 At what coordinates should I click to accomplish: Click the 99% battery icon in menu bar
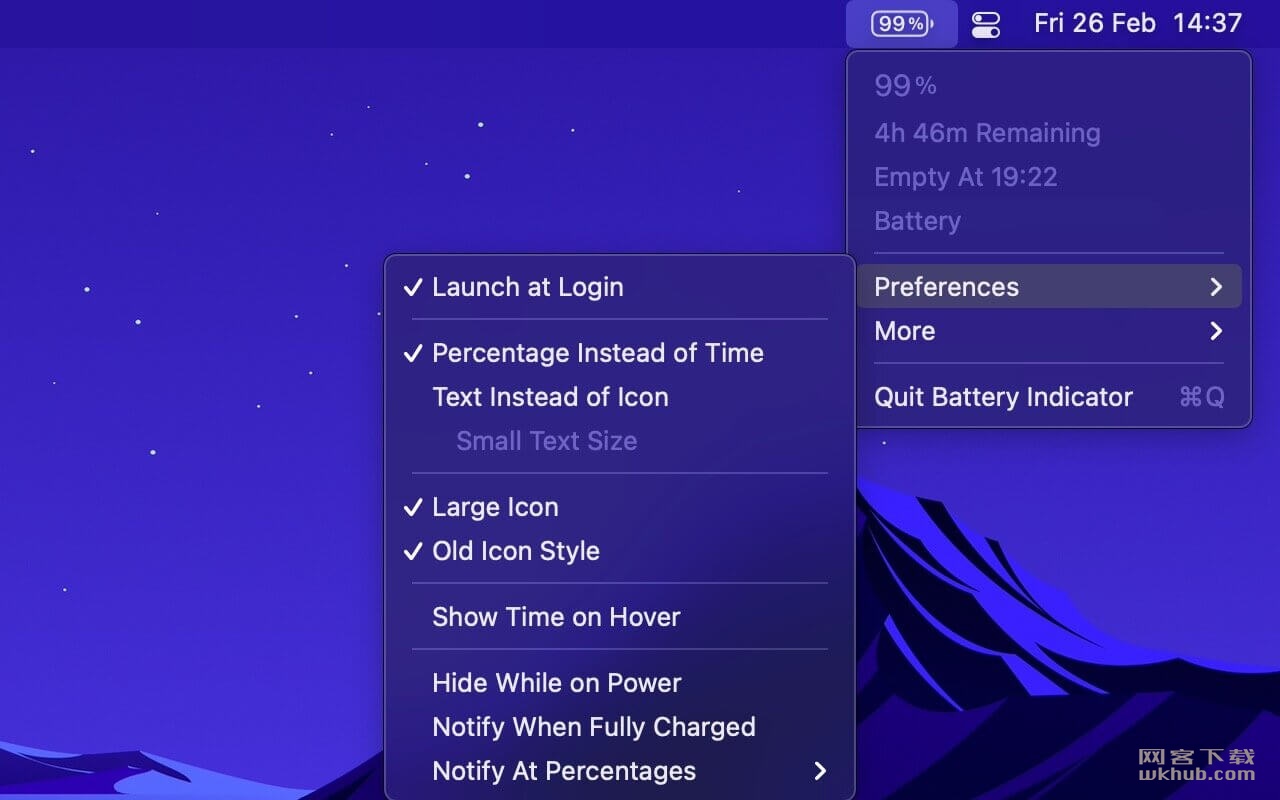902,23
